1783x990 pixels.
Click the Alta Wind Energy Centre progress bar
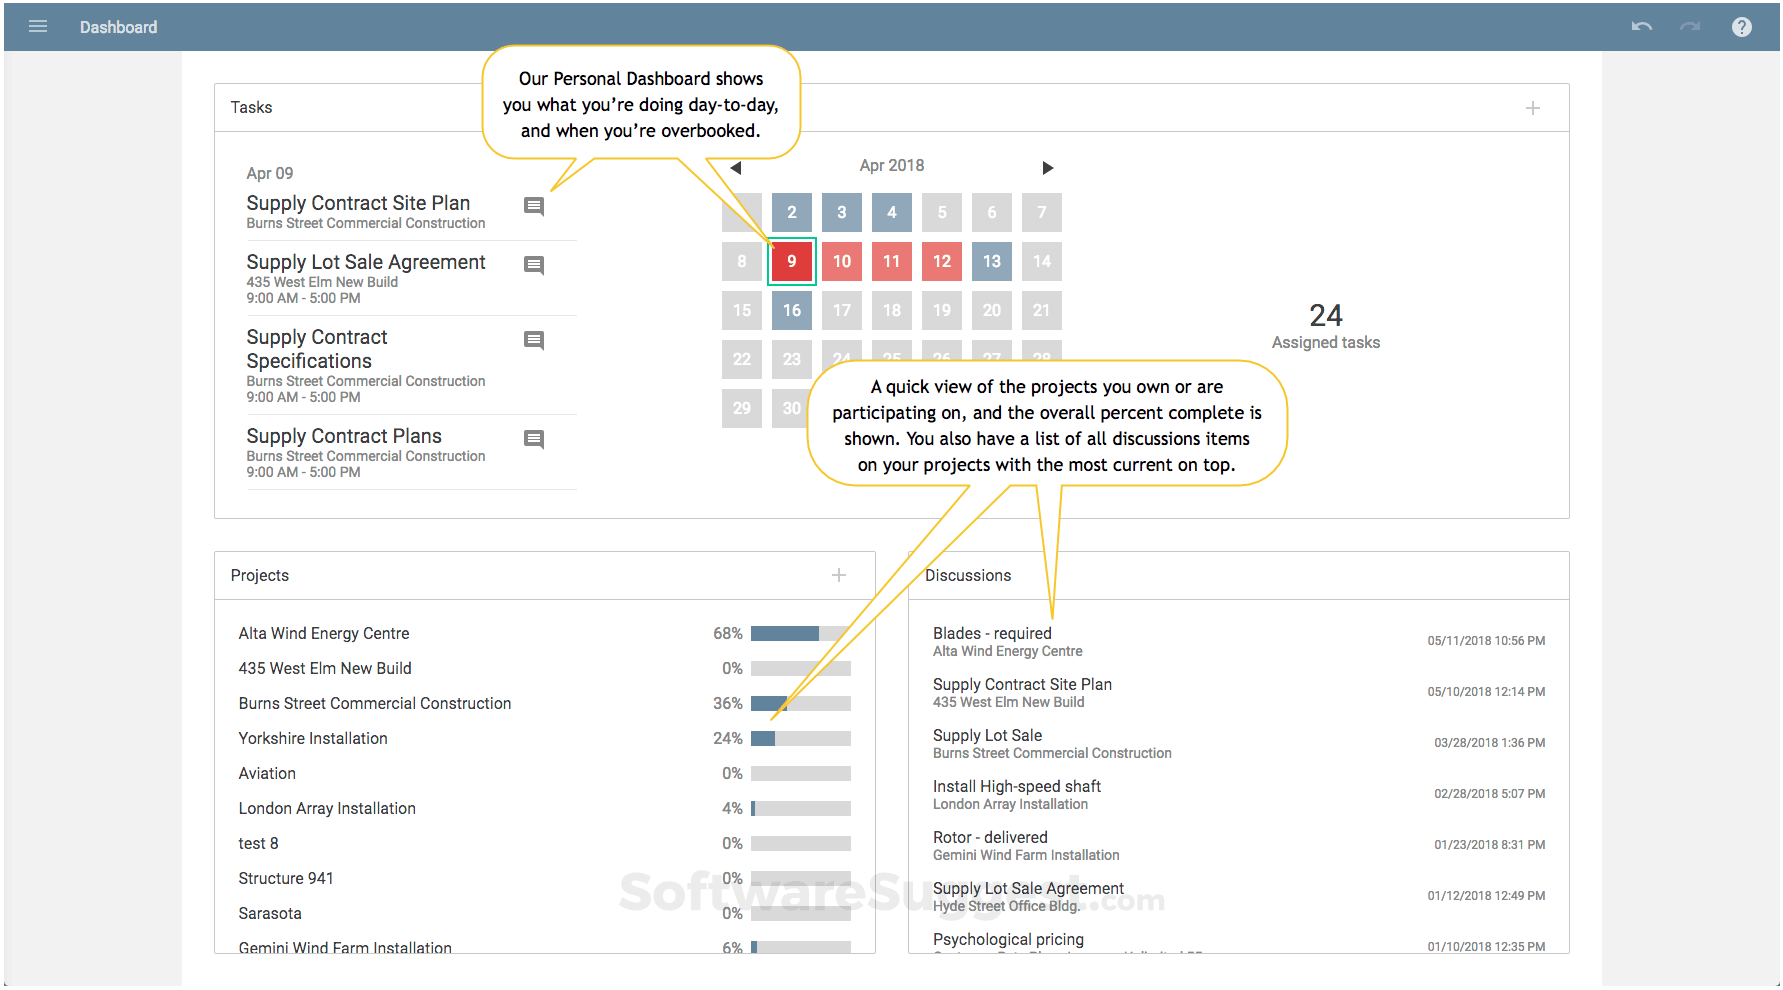tap(800, 633)
